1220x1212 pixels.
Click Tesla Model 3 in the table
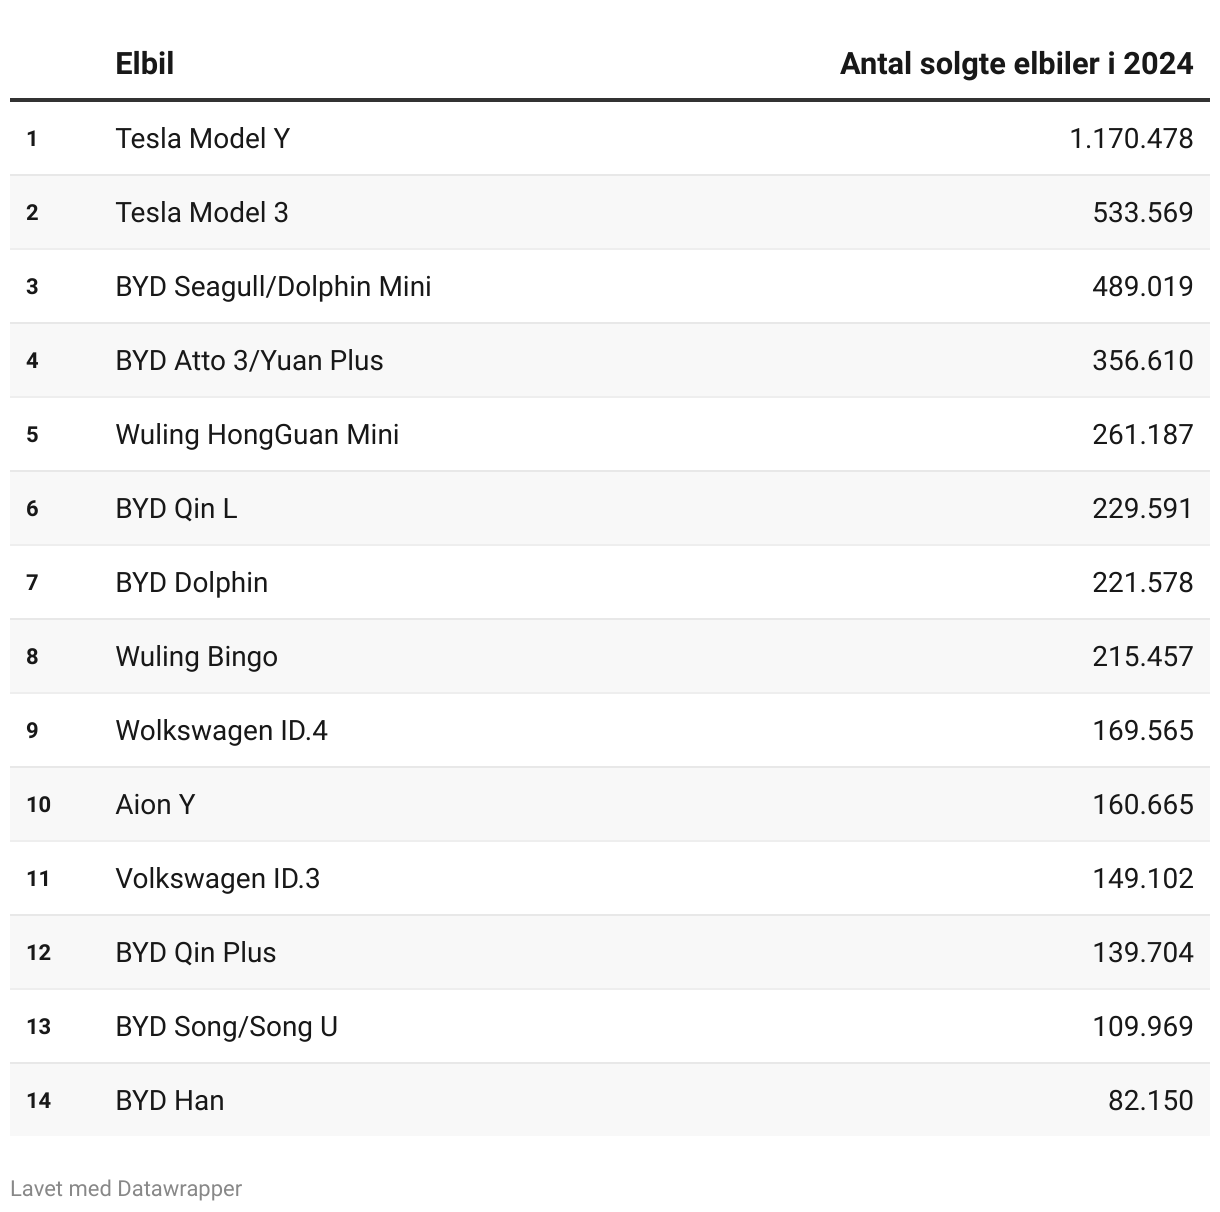pos(201,212)
